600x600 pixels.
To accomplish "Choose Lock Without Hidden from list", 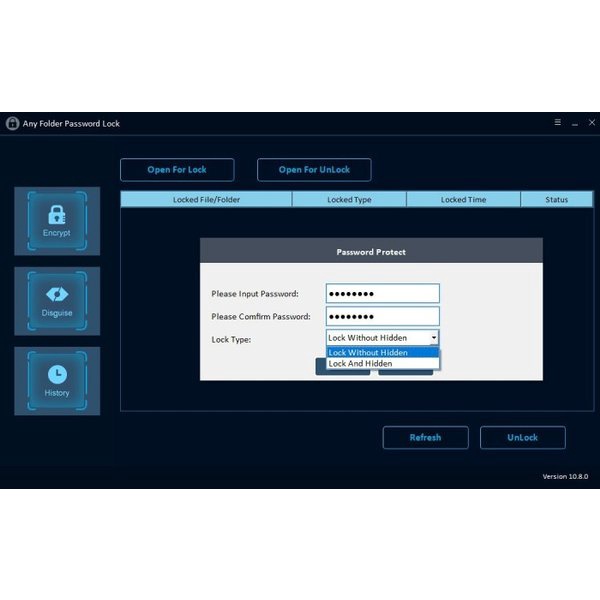I will (x=383, y=352).
